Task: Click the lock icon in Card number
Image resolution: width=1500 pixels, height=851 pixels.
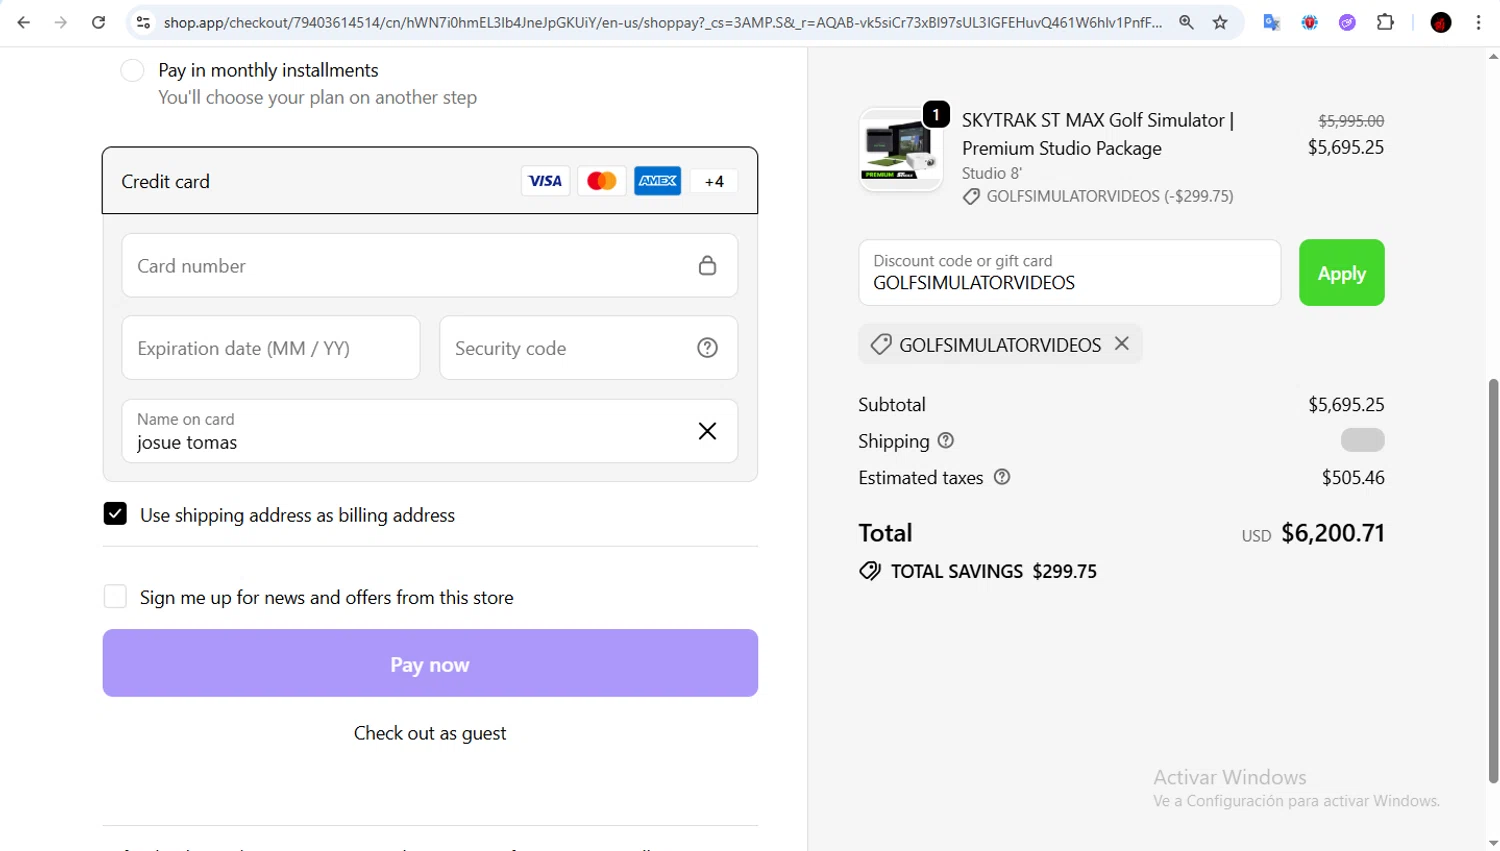Action: (707, 266)
